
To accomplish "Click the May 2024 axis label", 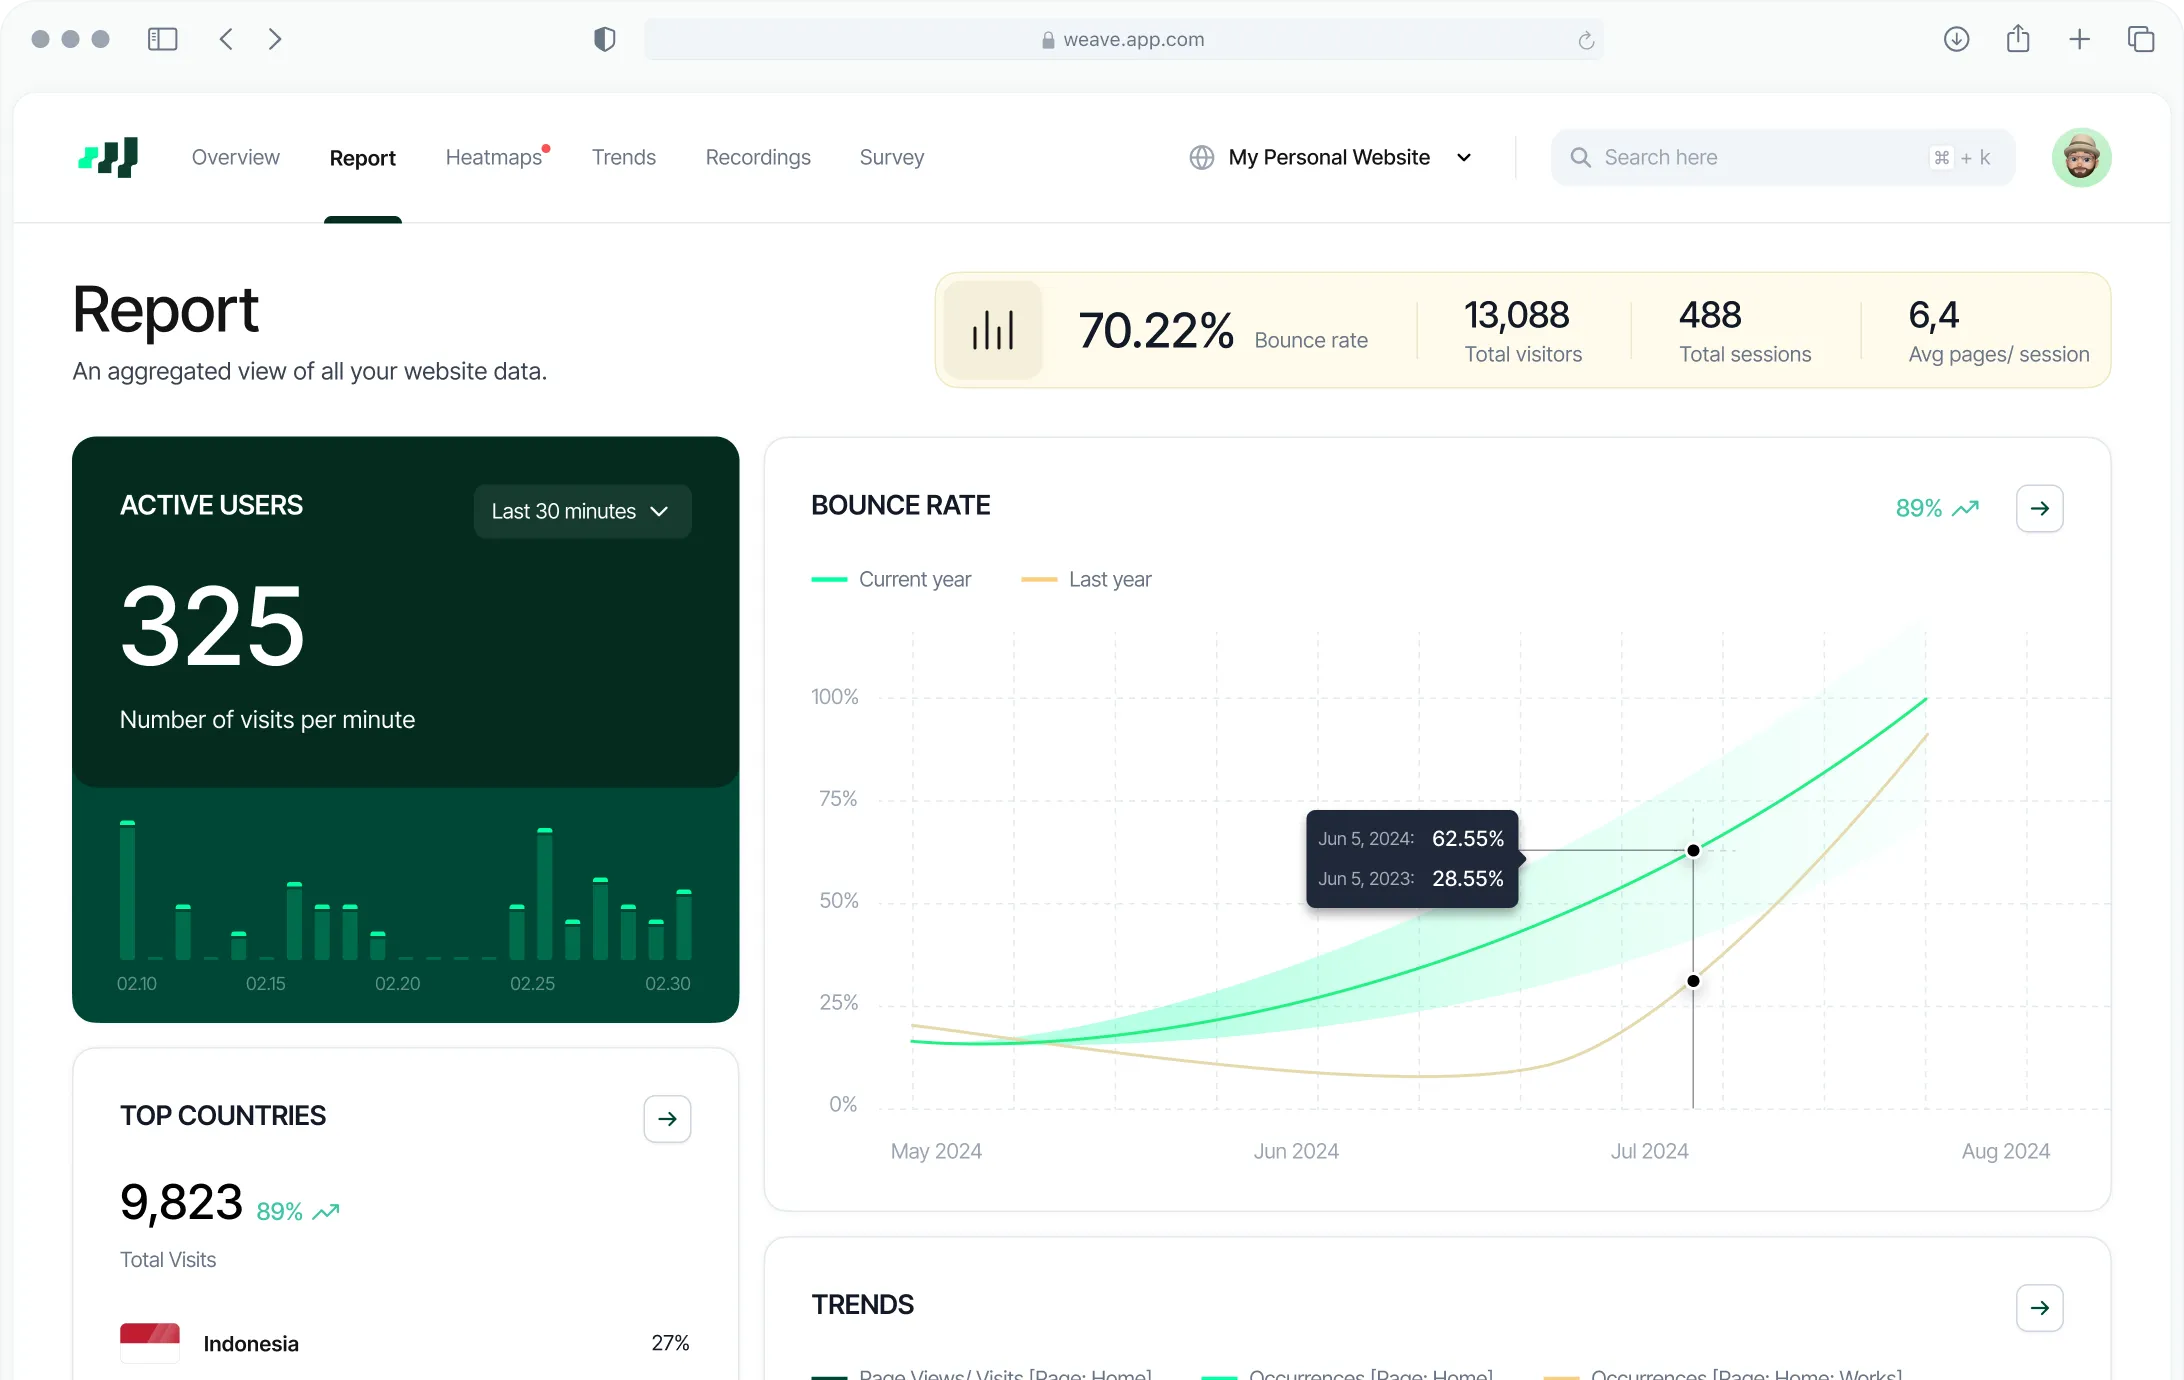I will tap(936, 1151).
